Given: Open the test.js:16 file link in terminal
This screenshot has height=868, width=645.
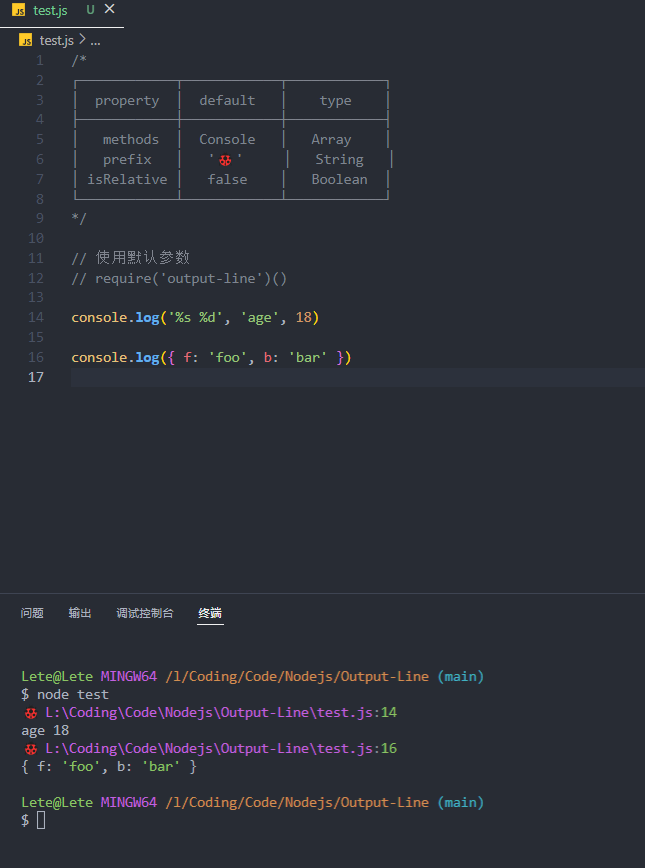Looking at the screenshot, I should click(220, 748).
